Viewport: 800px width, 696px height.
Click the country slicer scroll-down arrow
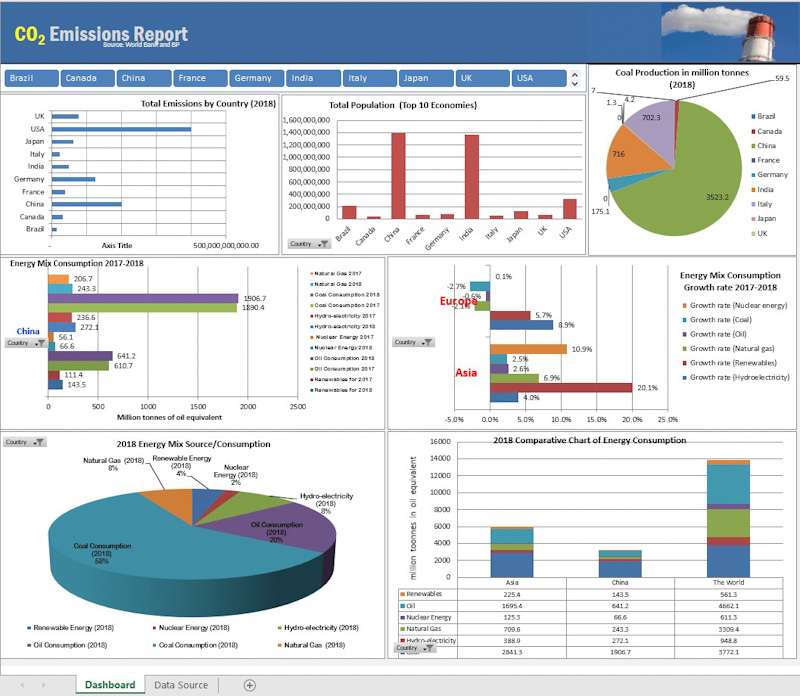tap(575, 84)
